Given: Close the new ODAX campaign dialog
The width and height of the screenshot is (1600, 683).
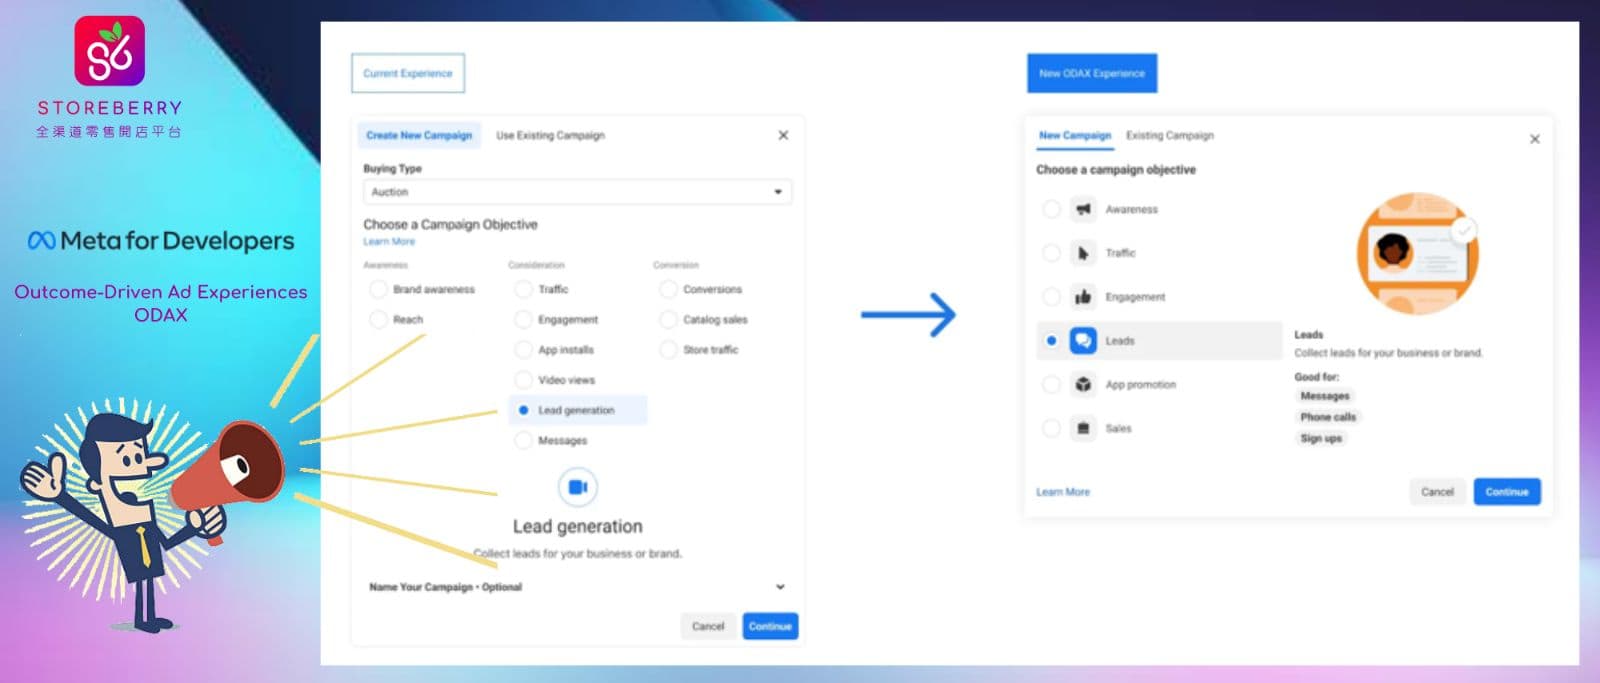Looking at the screenshot, I should point(1534,139).
